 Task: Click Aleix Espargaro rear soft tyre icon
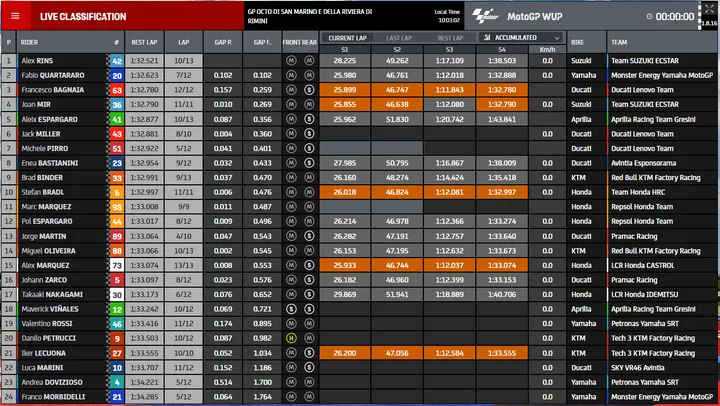309,119
